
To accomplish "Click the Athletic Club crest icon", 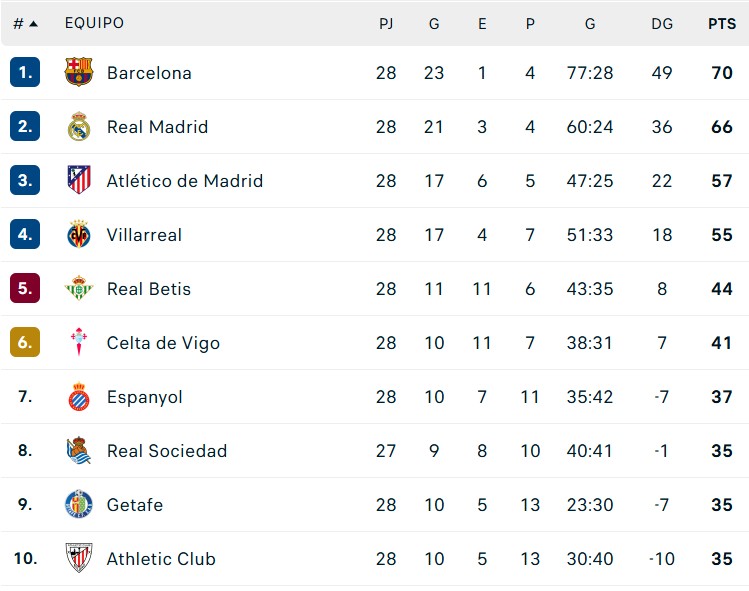I will [78, 559].
